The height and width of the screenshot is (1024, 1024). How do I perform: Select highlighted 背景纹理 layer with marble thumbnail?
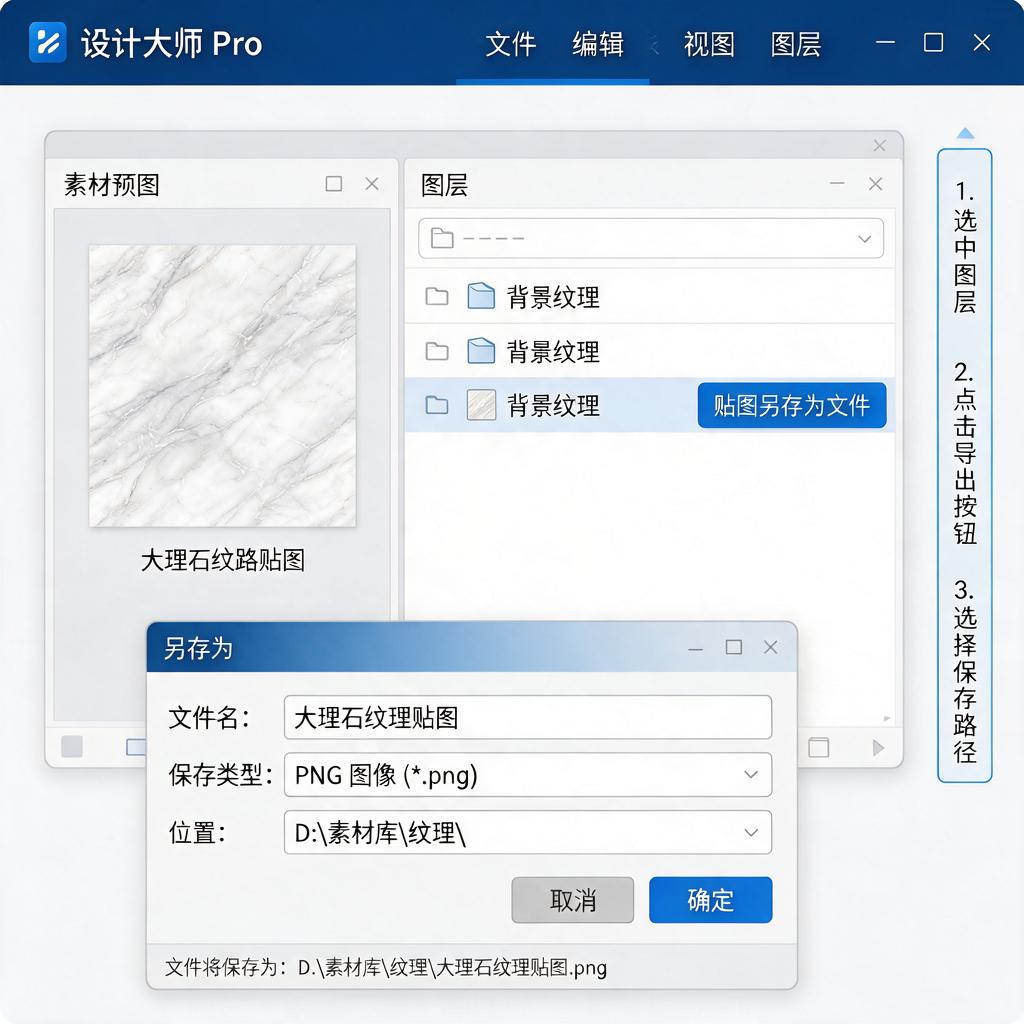(650, 405)
